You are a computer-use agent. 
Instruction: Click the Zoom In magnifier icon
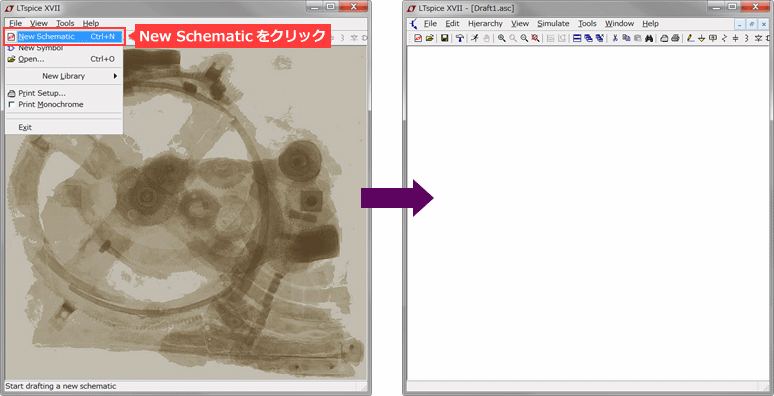coord(502,38)
